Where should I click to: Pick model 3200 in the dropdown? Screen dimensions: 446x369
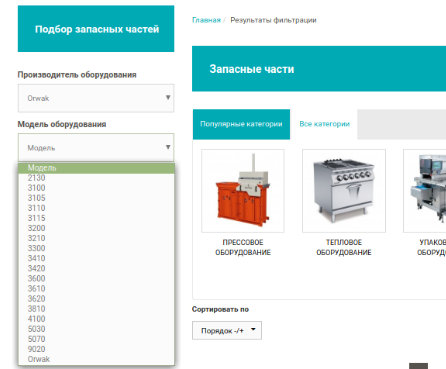tap(96, 228)
